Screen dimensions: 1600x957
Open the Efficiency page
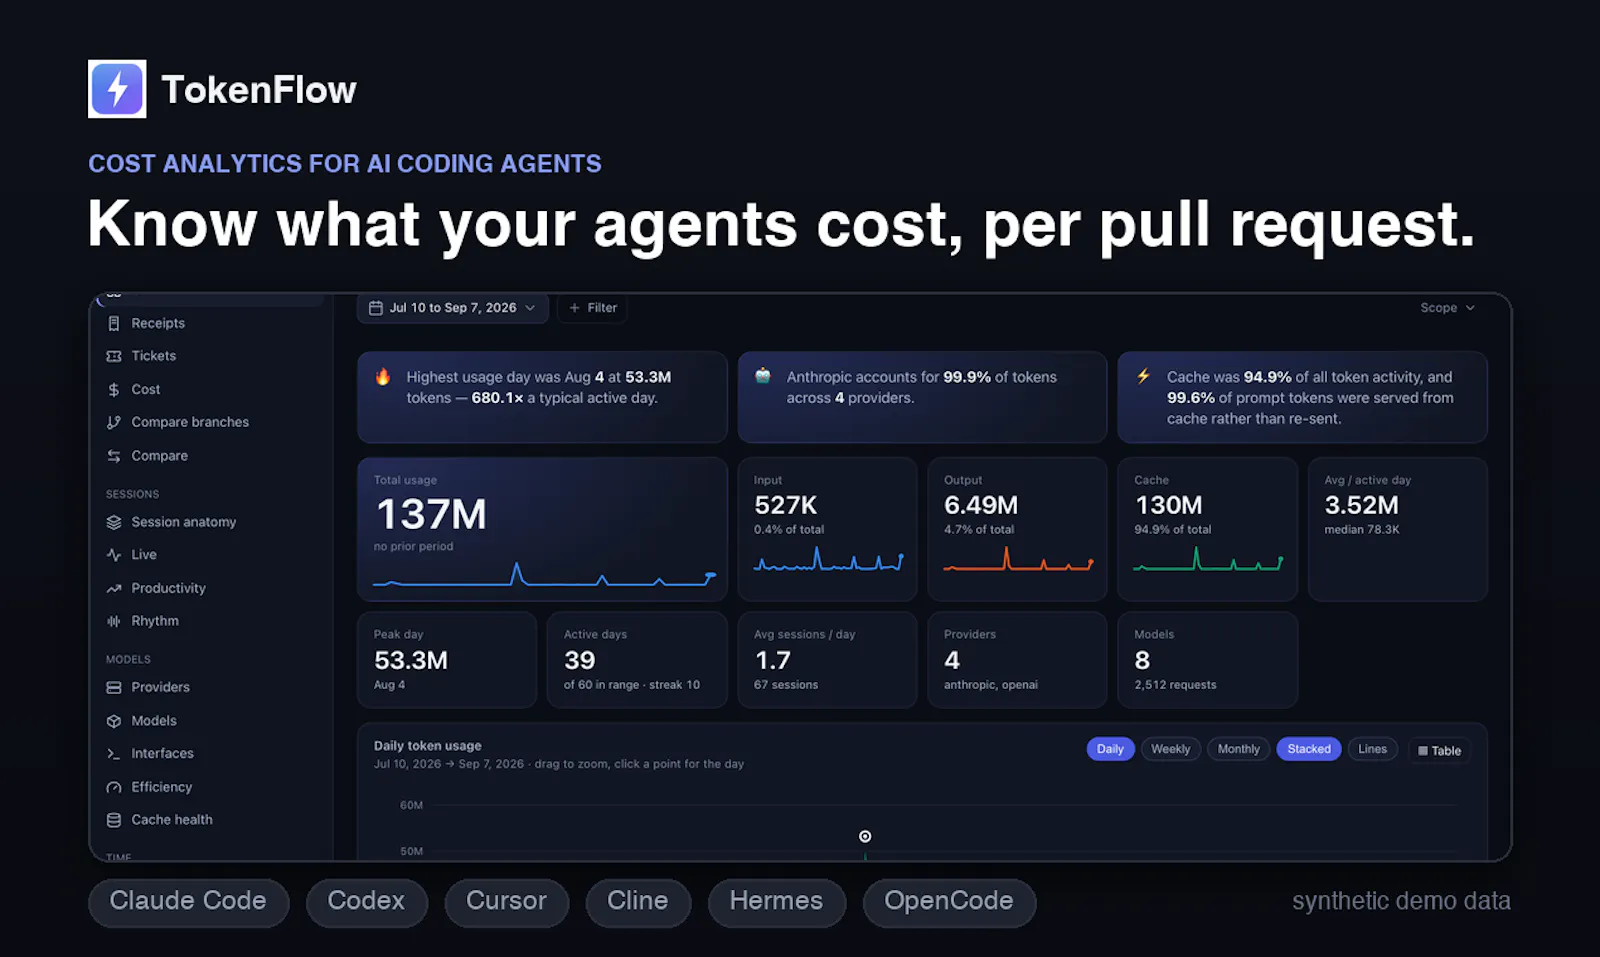point(161,787)
